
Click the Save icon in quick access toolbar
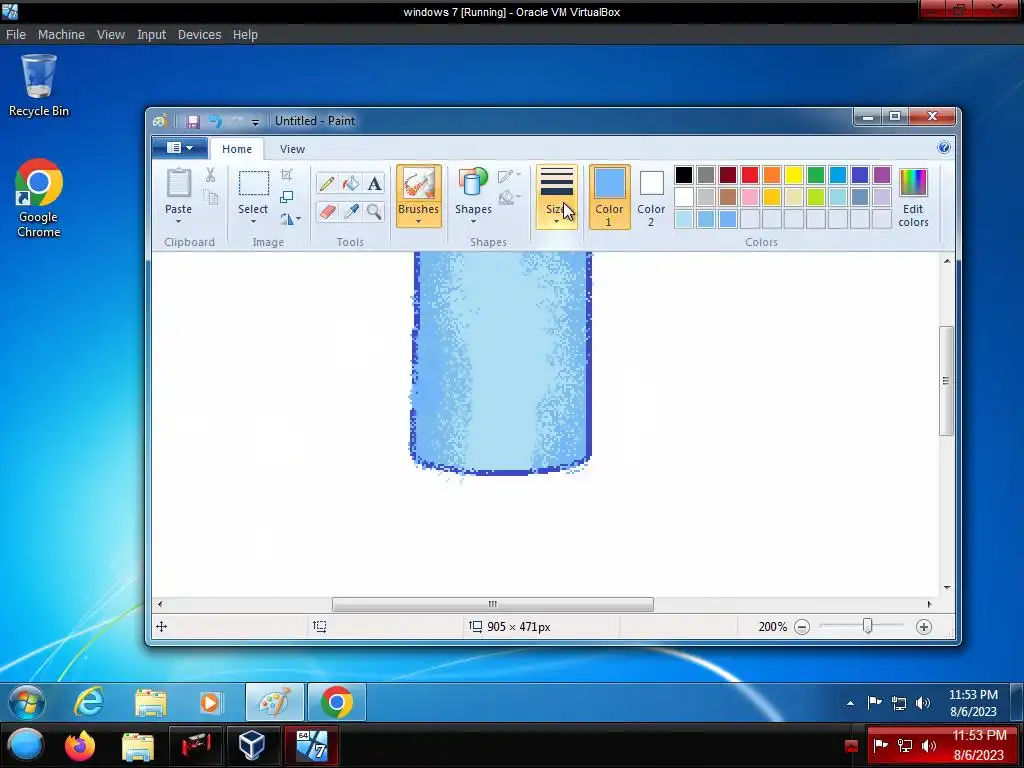click(192, 121)
